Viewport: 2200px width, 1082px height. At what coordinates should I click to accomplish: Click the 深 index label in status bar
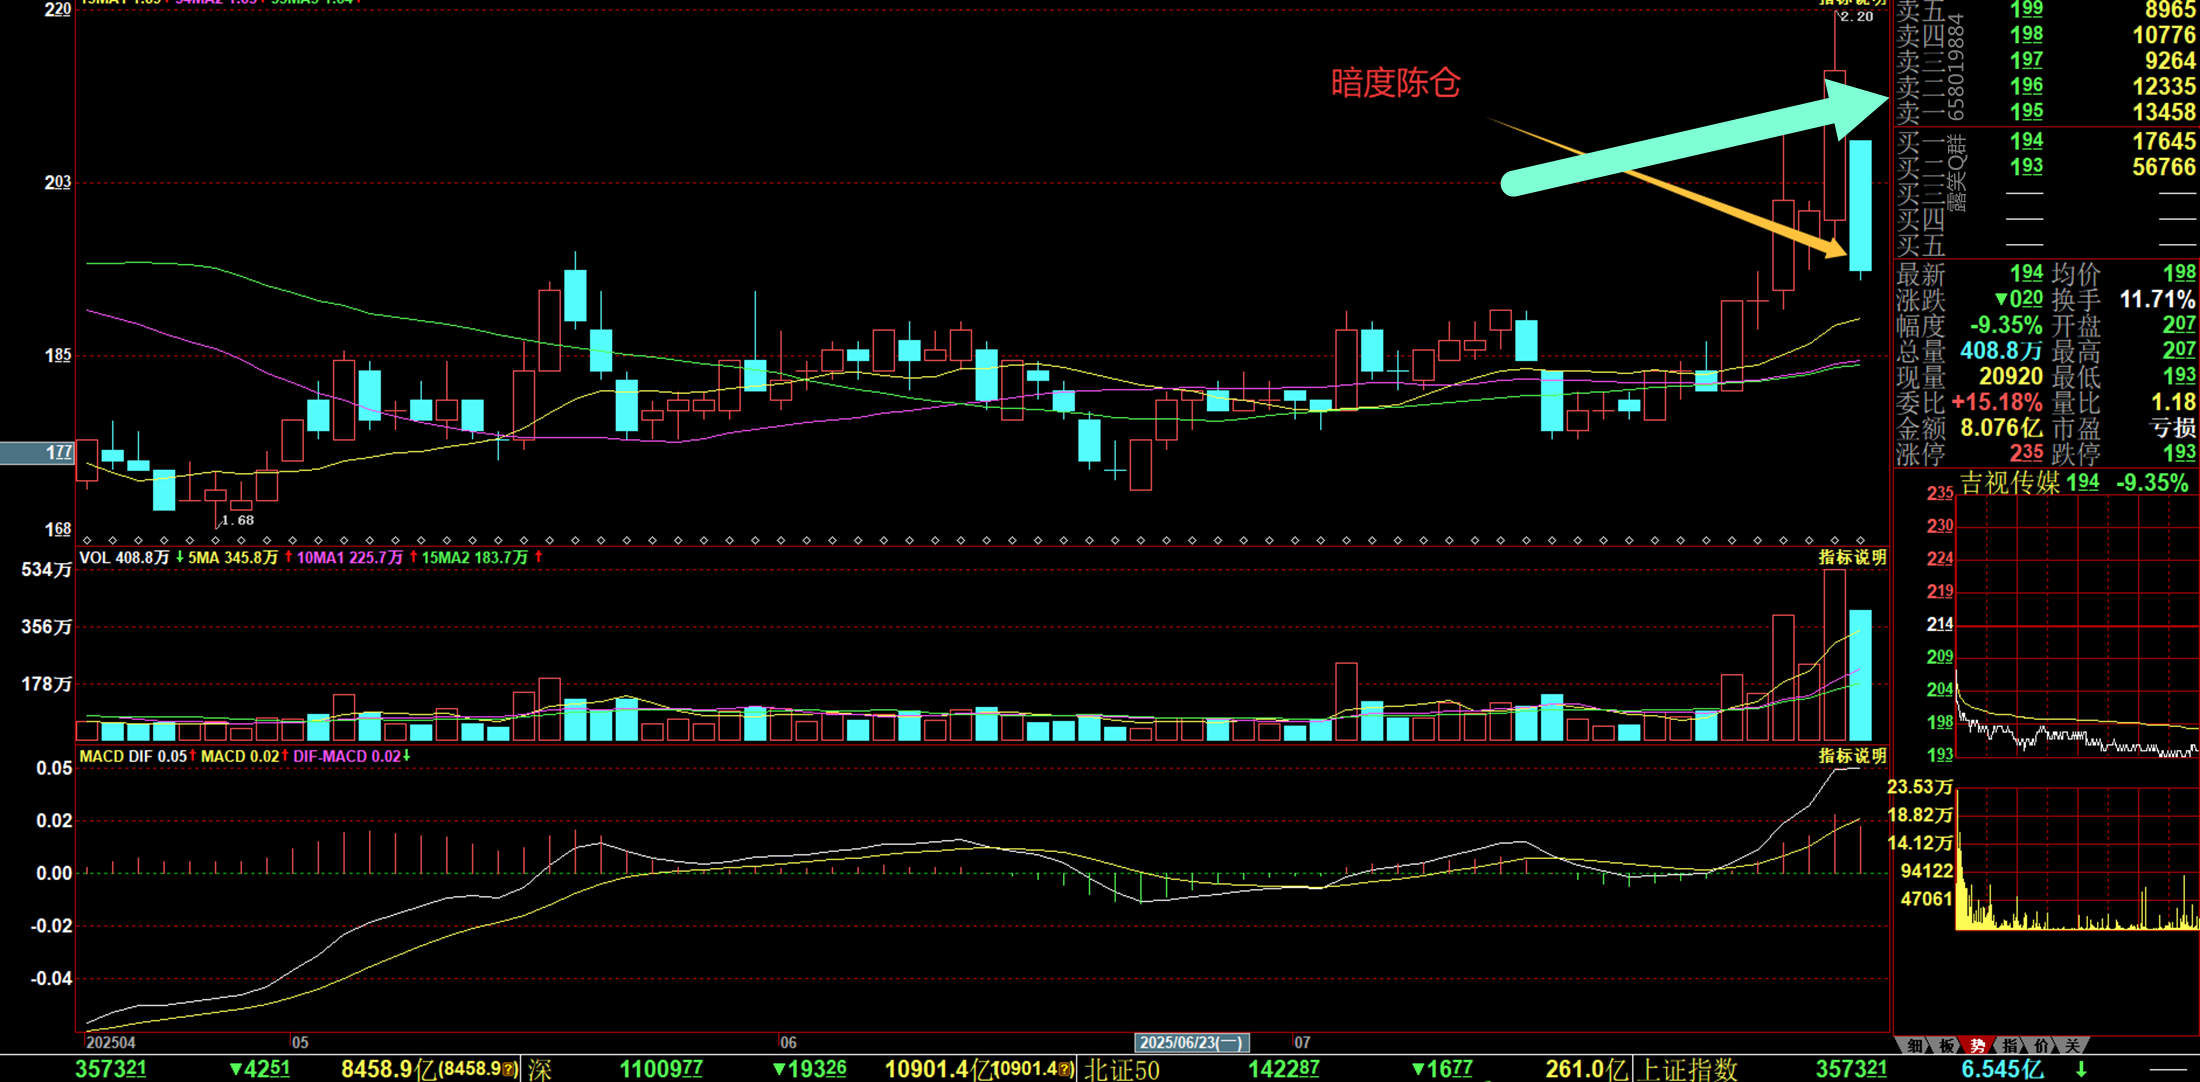[x=540, y=1069]
